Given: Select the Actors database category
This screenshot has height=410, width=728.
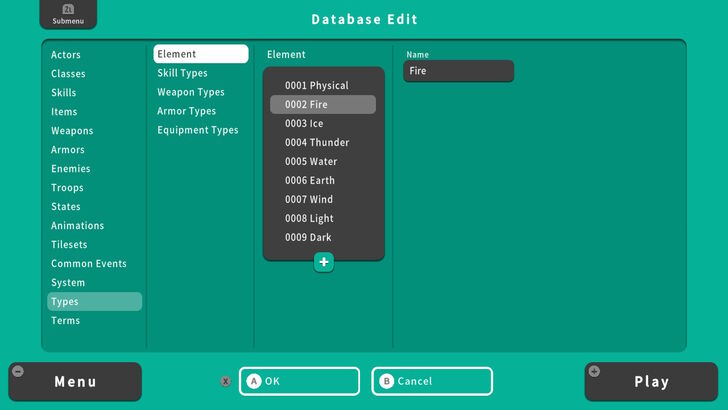Looking at the screenshot, I should pyautogui.click(x=66, y=55).
